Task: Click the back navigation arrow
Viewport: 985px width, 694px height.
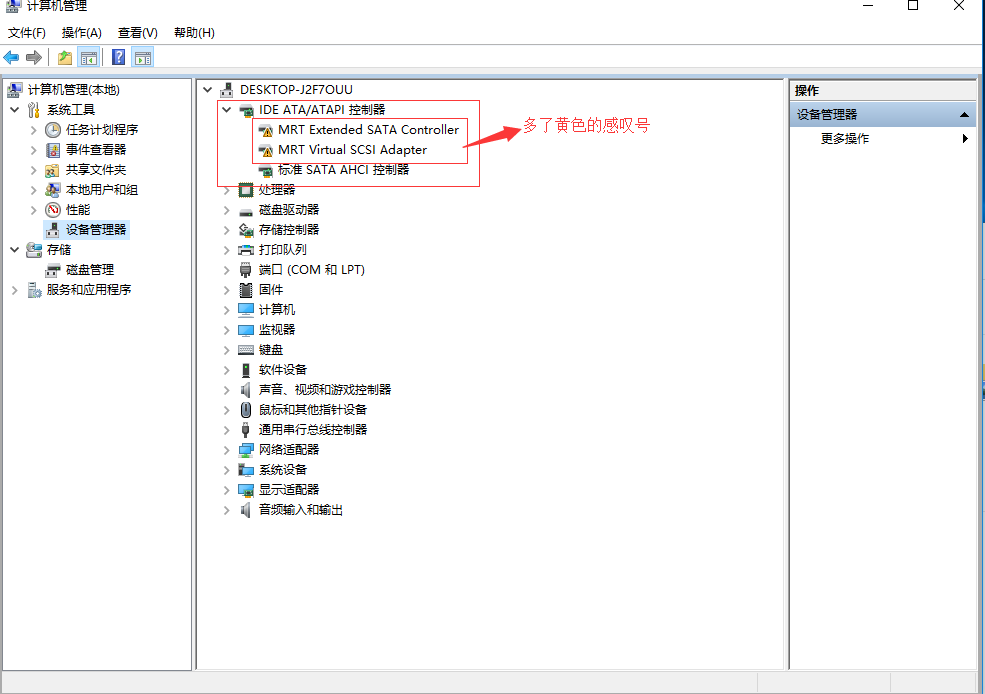Action: tap(11, 57)
